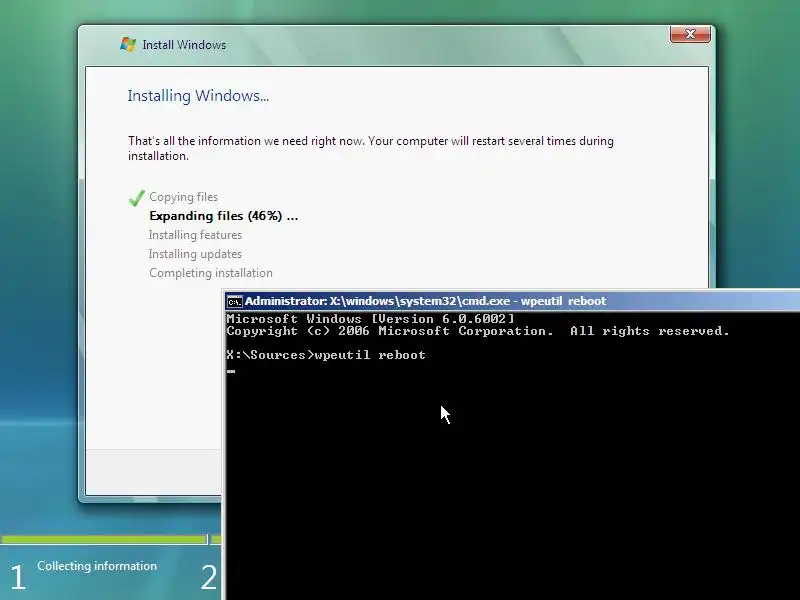The width and height of the screenshot is (800, 600).
Task: Click the 'Install Windows' title text
Action: point(184,45)
